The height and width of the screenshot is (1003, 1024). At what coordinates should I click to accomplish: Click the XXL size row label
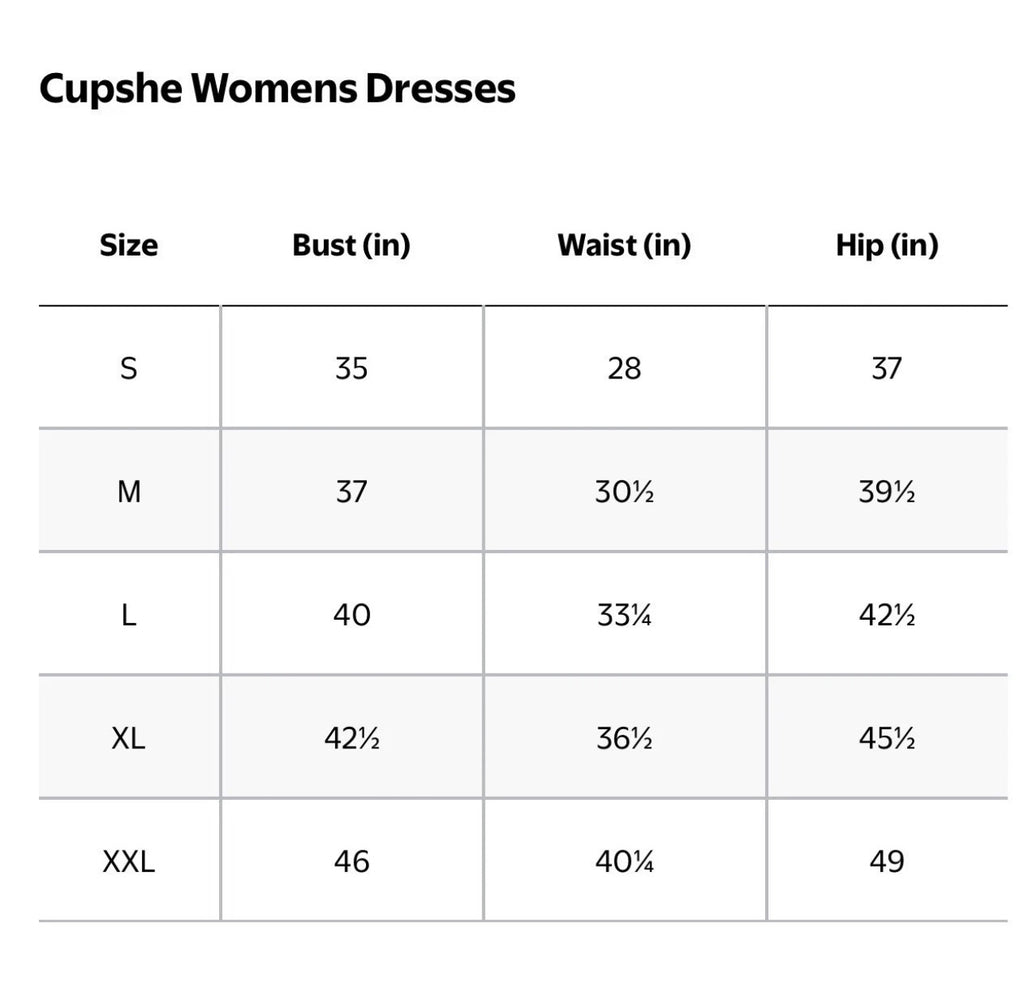point(129,861)
